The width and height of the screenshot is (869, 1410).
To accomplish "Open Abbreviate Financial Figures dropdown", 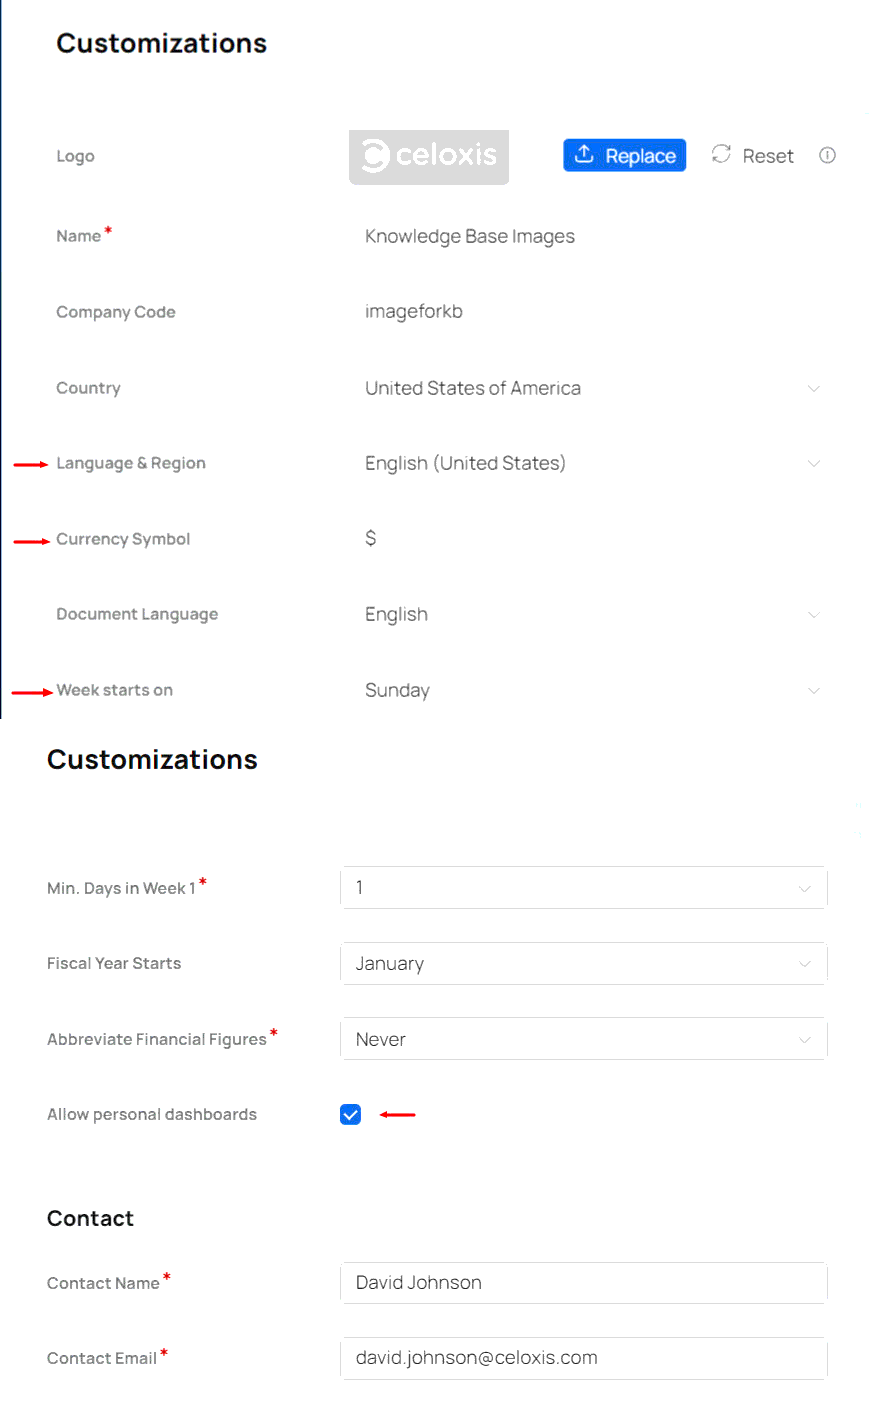I will pos(583,1039).
